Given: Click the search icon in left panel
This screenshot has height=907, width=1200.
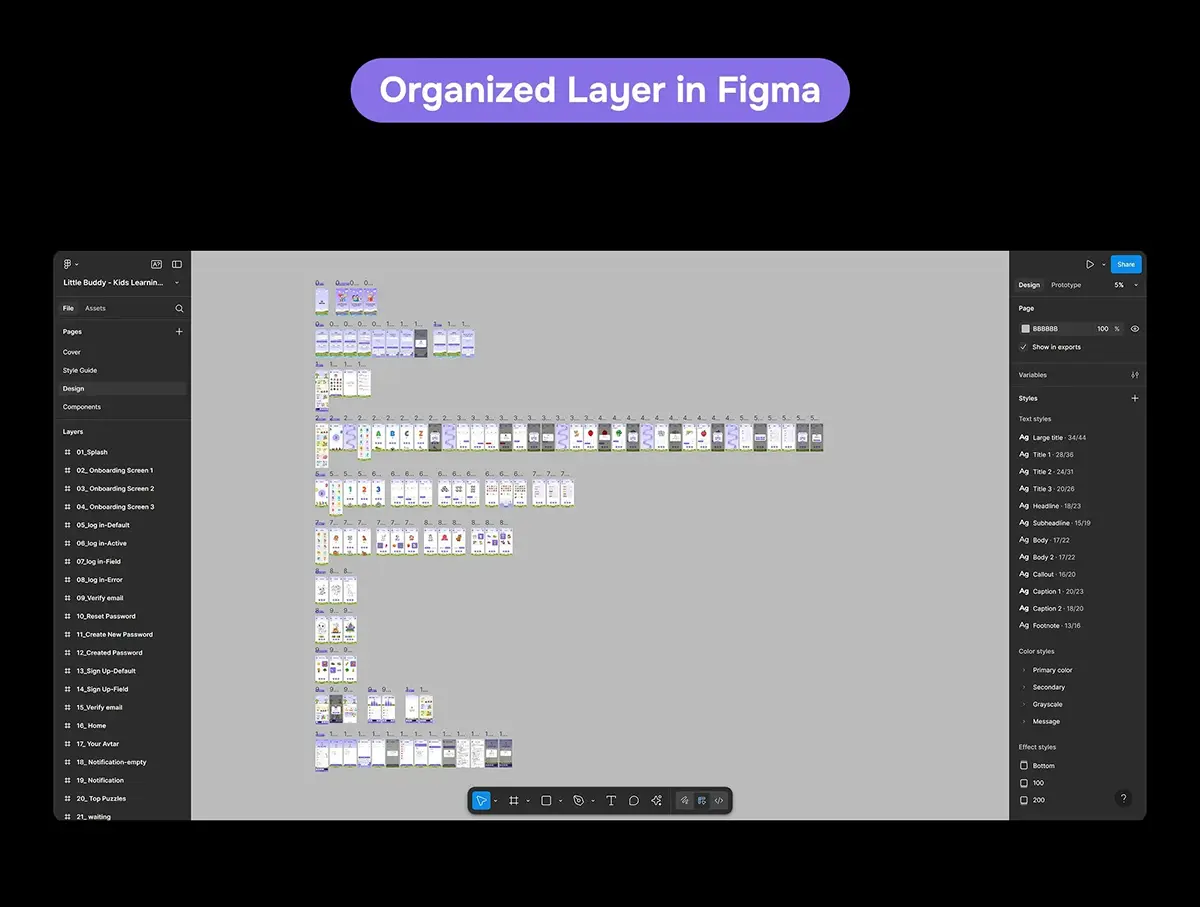Looking at the screenshot, I should [x=179, y=309].
